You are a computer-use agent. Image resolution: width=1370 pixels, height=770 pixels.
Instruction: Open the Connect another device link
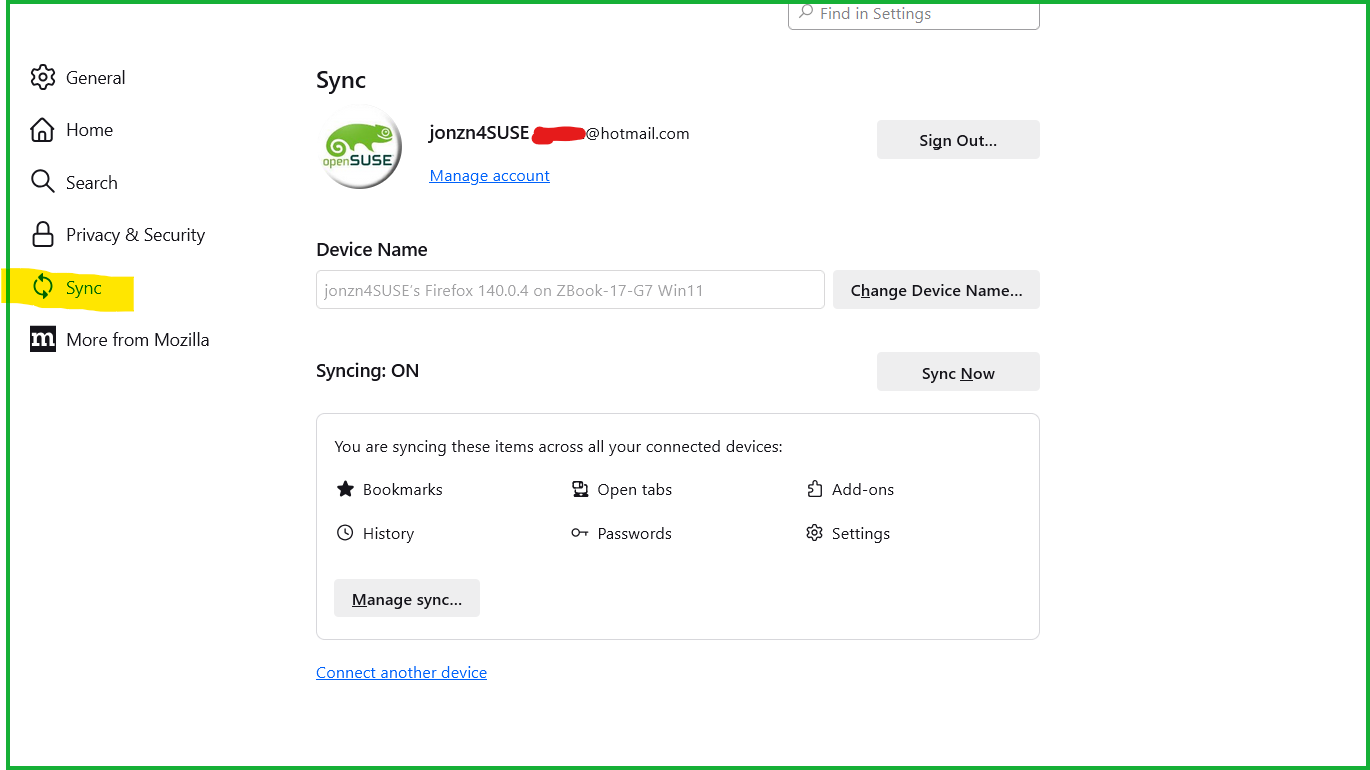coord(401,673)
